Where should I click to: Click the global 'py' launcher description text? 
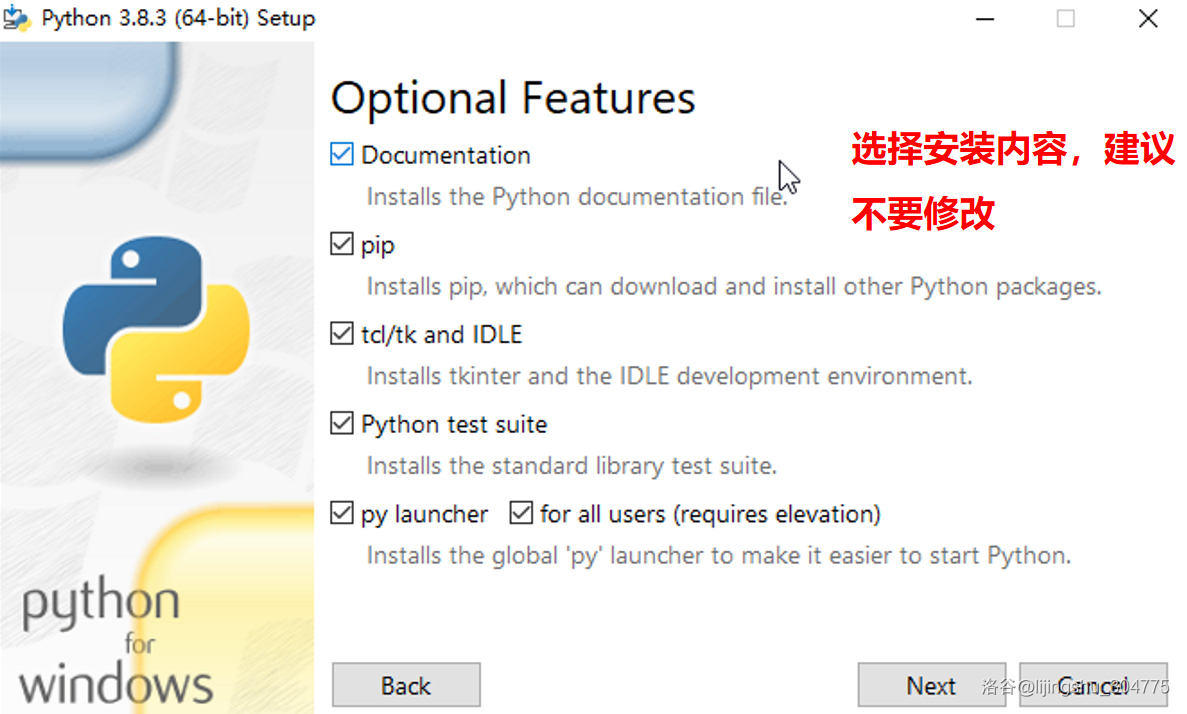click(718, 556)
